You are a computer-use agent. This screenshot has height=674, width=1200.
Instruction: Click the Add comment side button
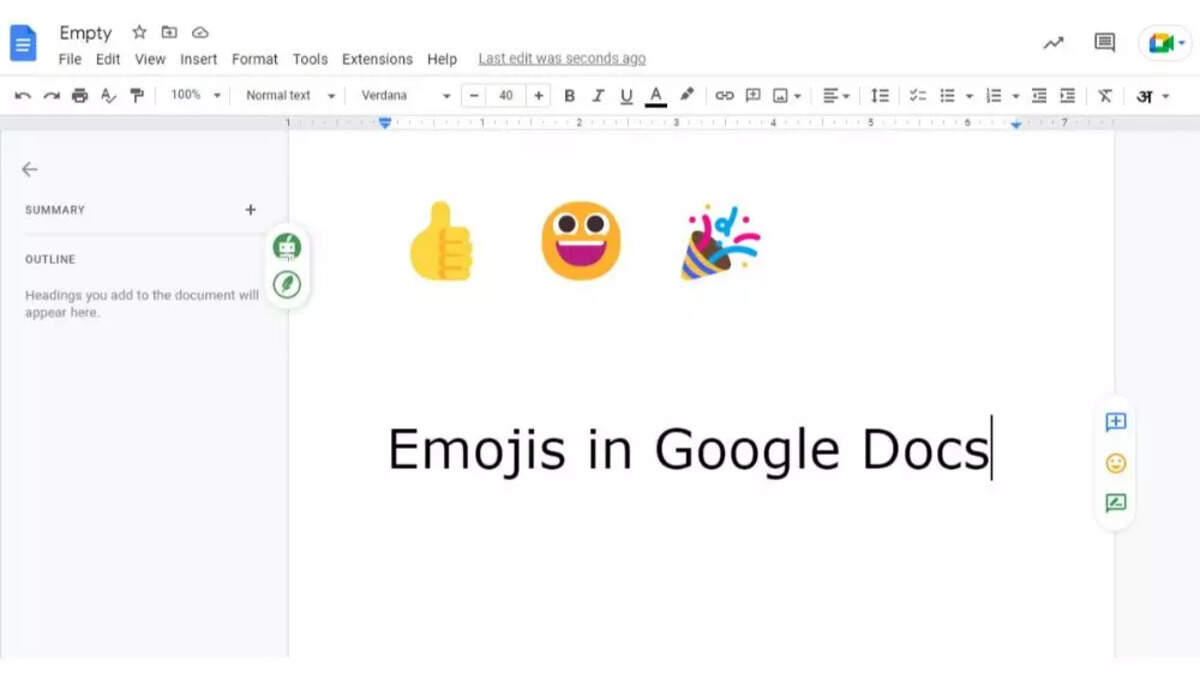1116,422
